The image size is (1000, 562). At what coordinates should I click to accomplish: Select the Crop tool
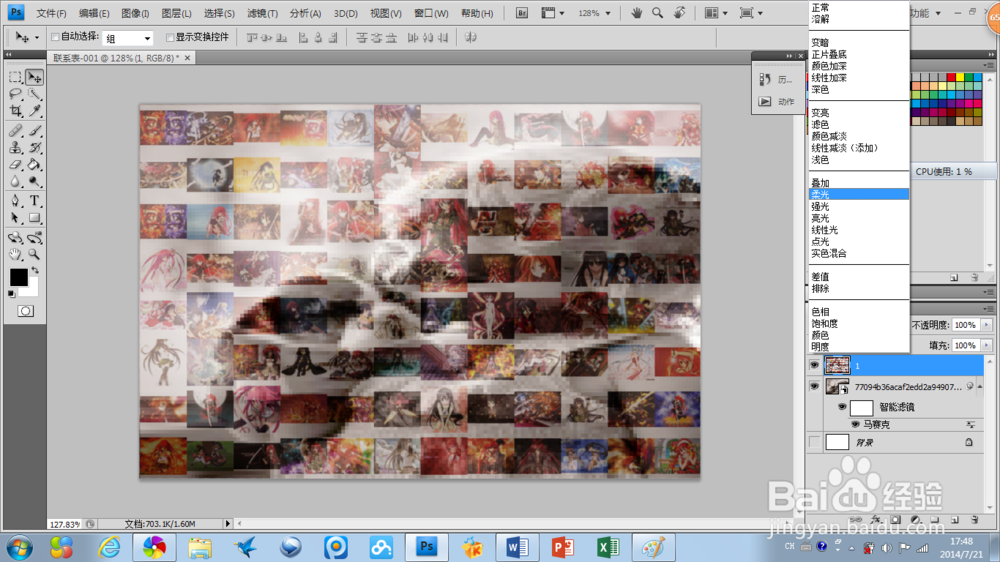click(x=15, y=111)
